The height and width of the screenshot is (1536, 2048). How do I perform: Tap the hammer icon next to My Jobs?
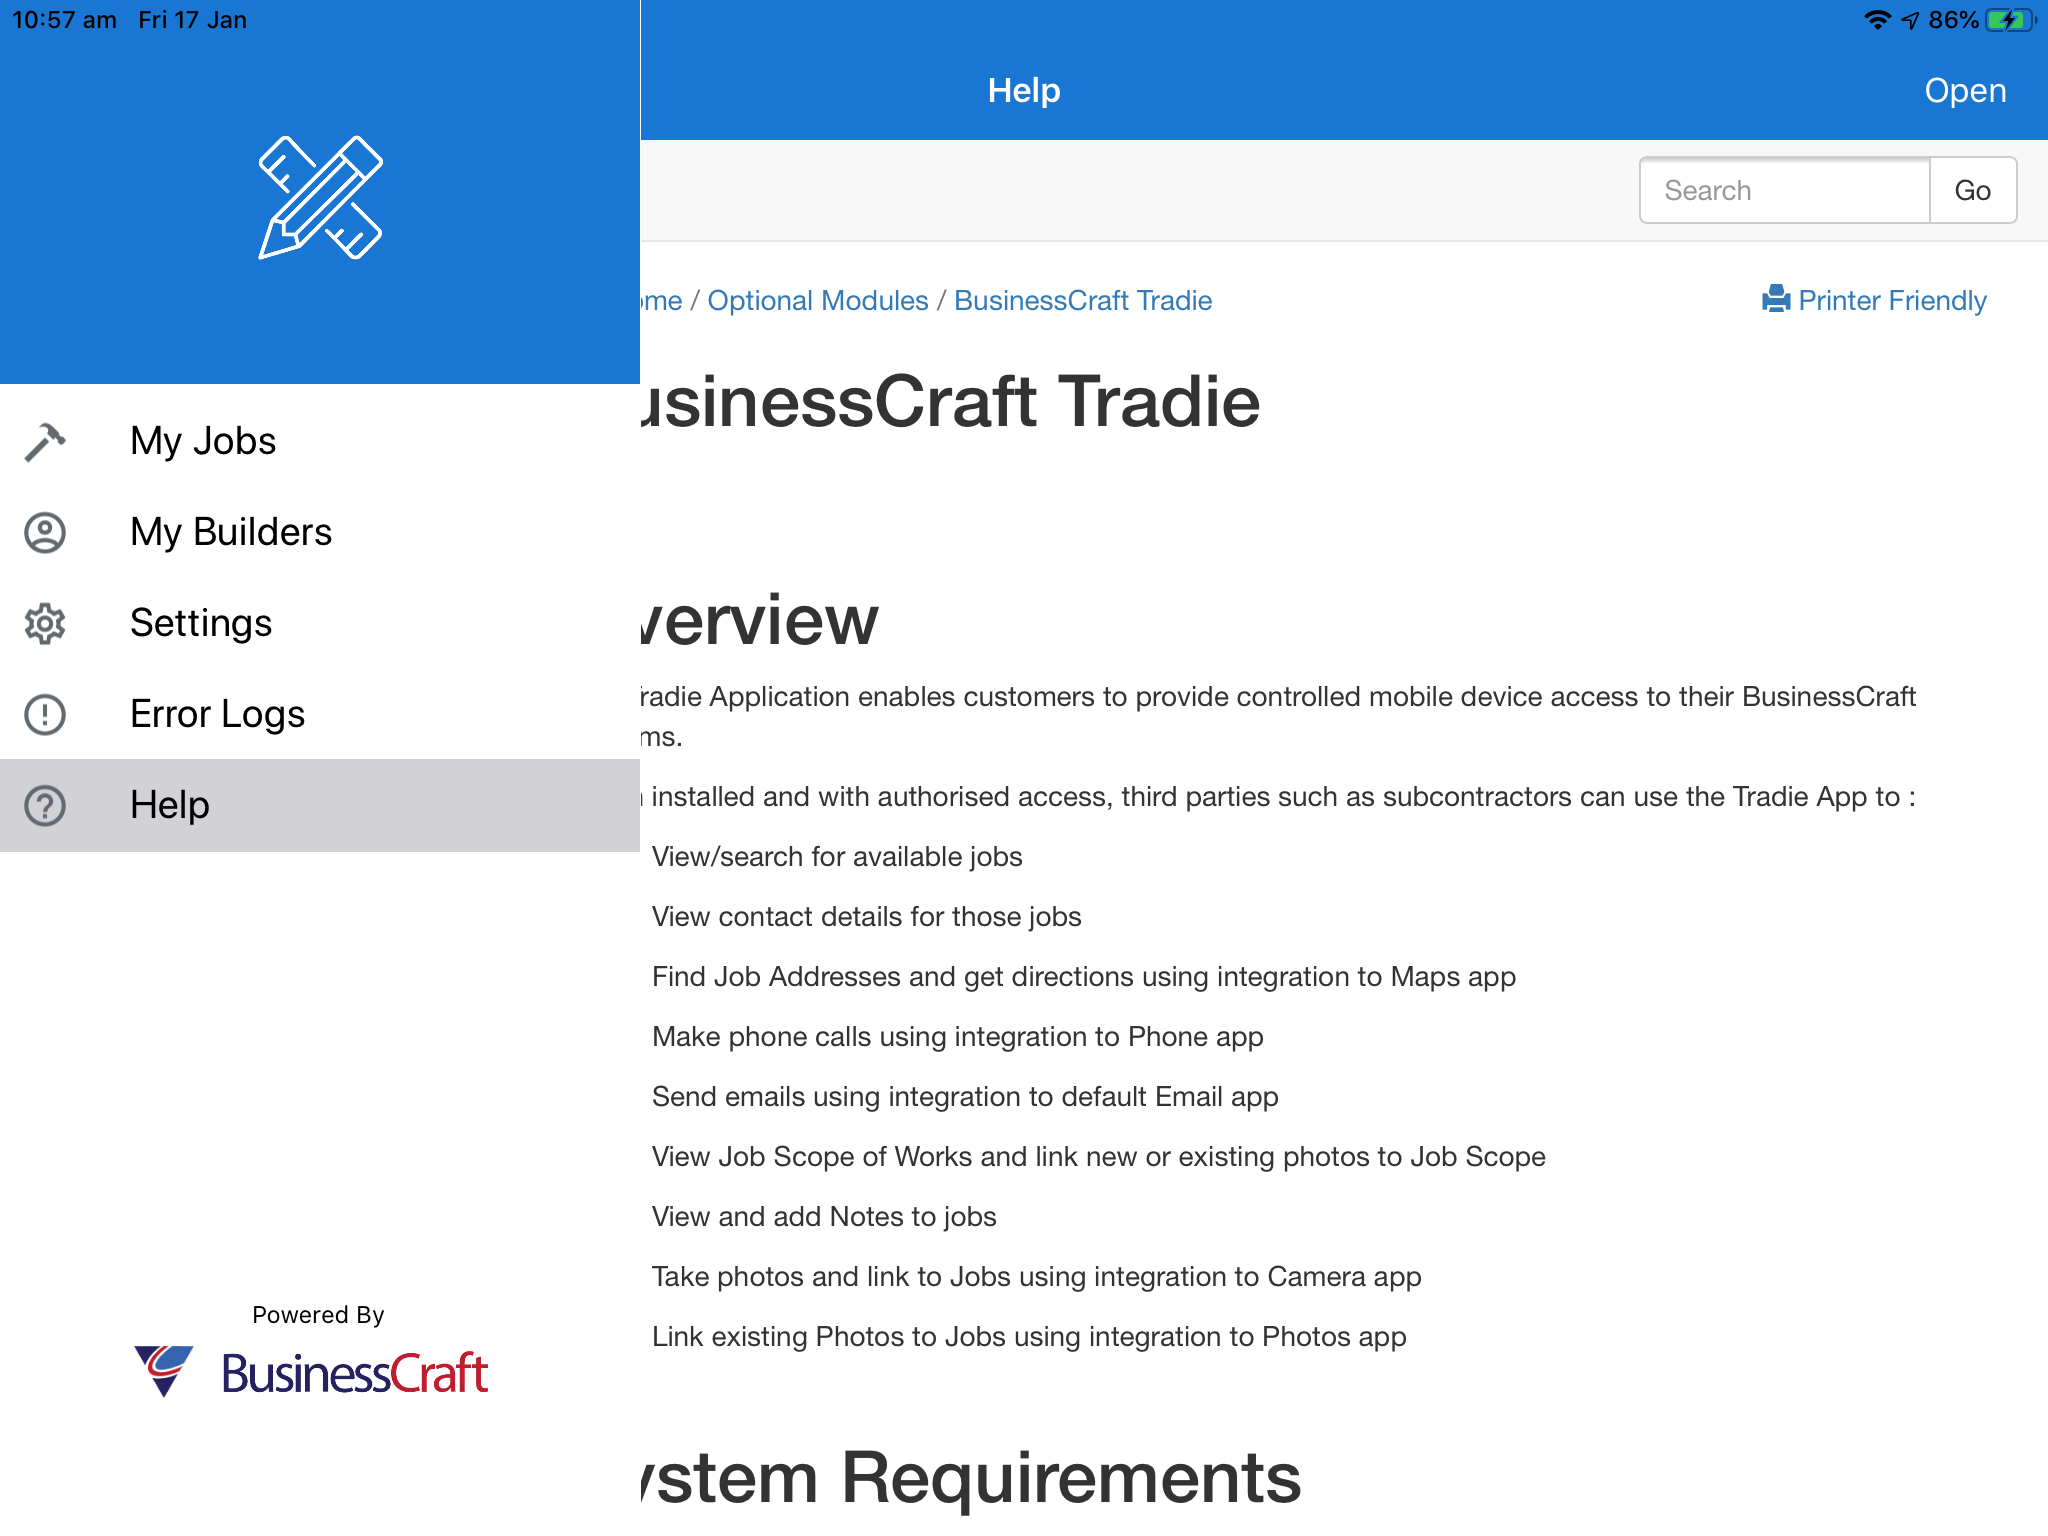point(45,442)
